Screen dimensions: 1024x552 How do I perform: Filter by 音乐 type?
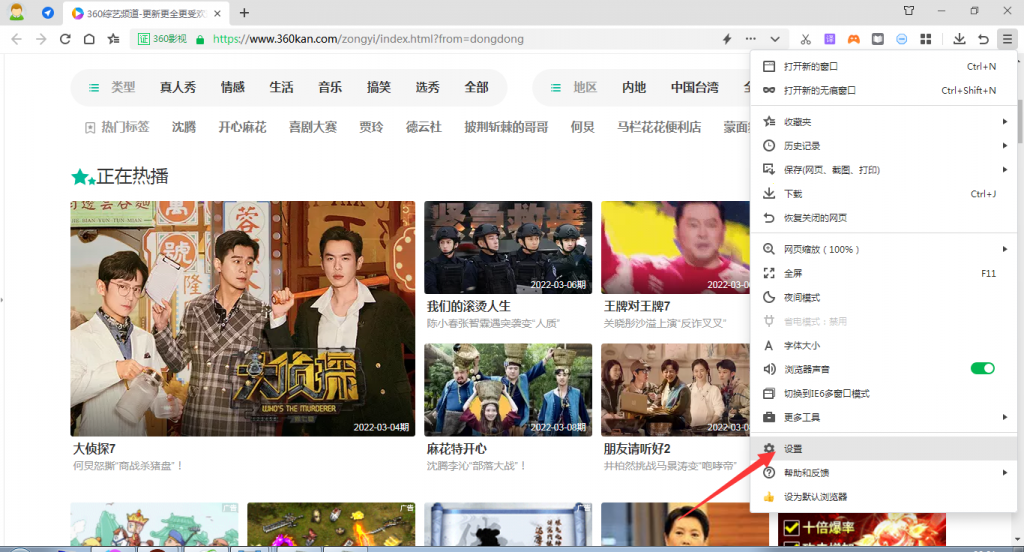point(330,88)
